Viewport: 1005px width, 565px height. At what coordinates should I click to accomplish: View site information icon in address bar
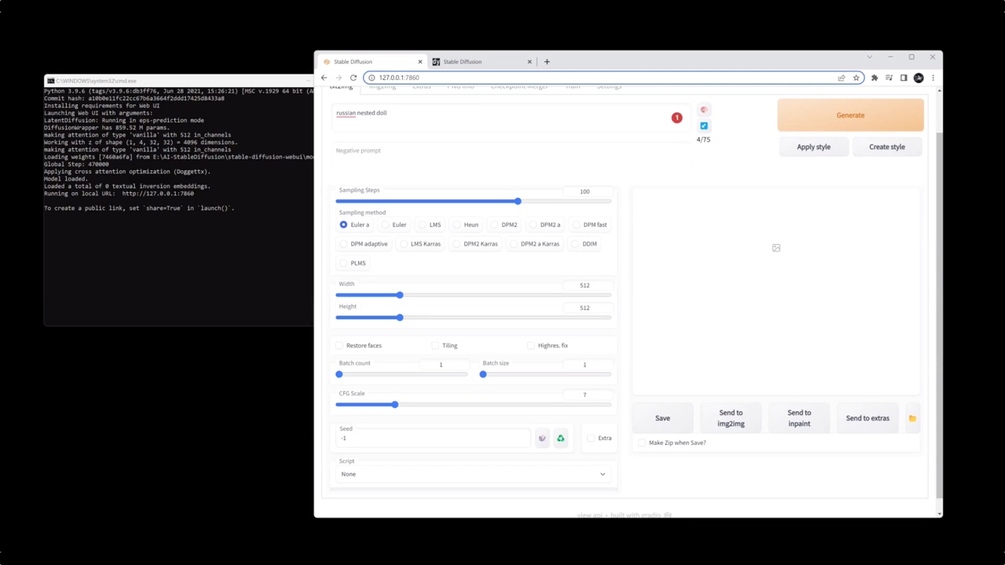[x=372, y=78]
